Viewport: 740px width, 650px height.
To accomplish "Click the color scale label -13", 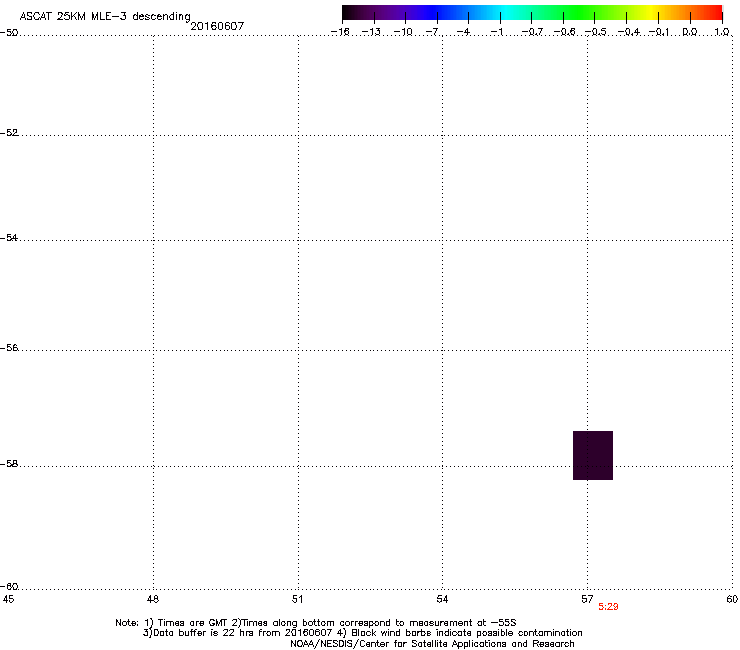I will tap(371, 32).
